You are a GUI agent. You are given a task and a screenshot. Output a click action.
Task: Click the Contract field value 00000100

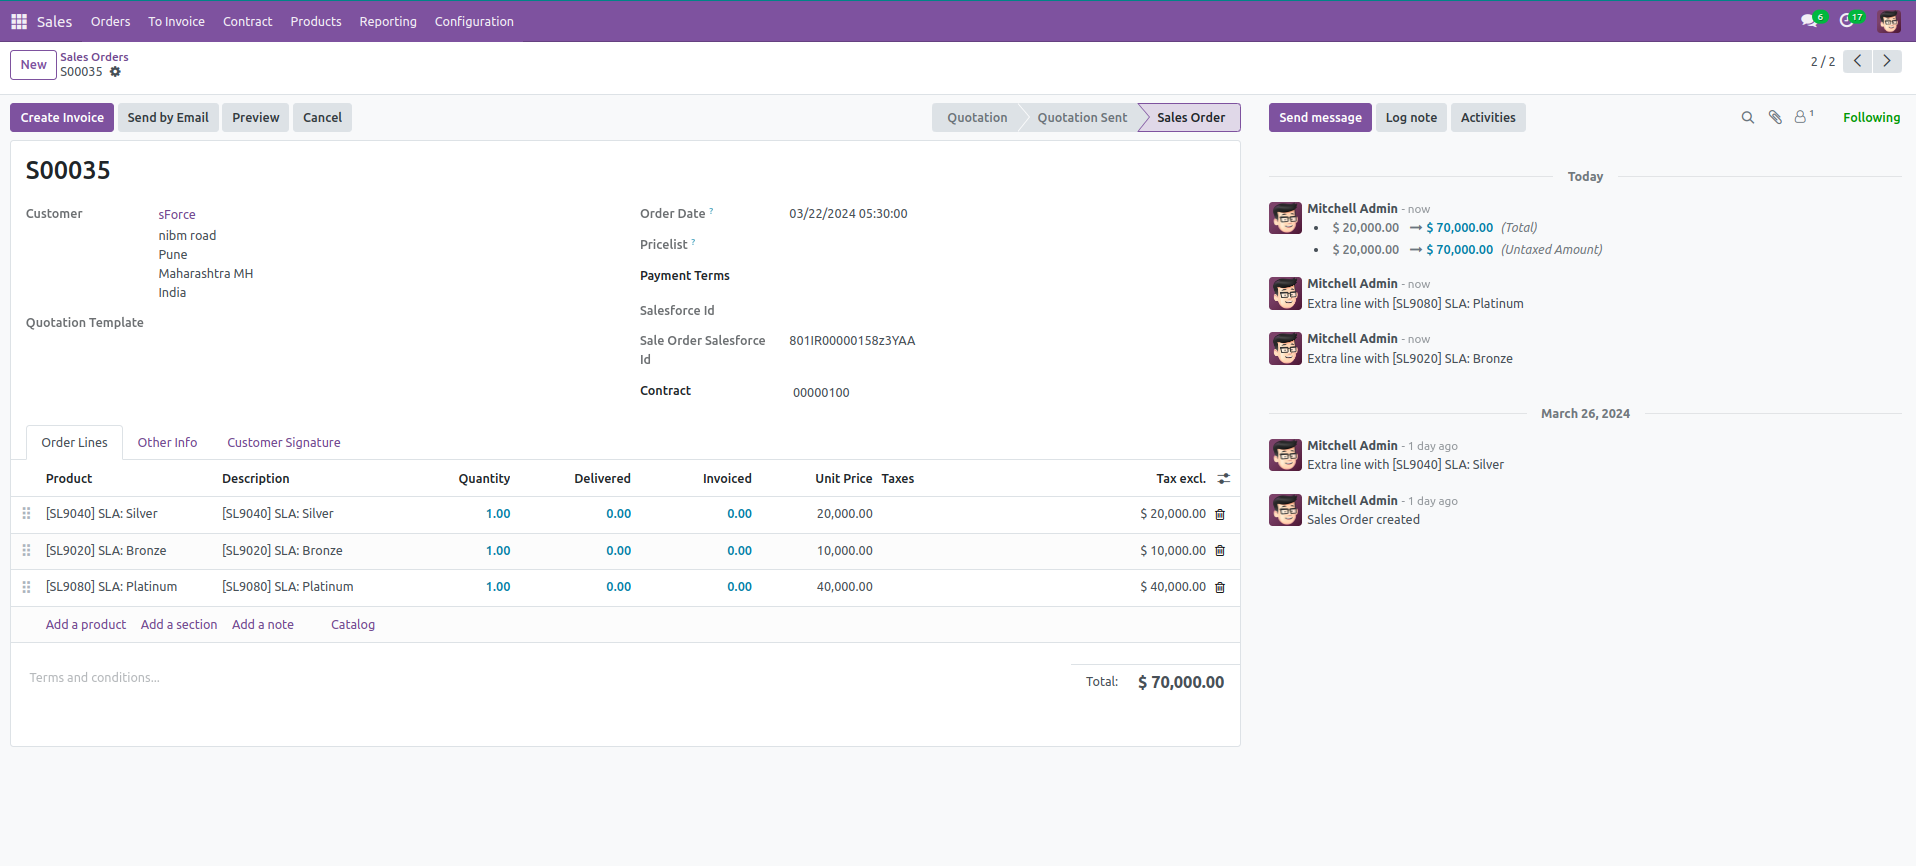821,393
